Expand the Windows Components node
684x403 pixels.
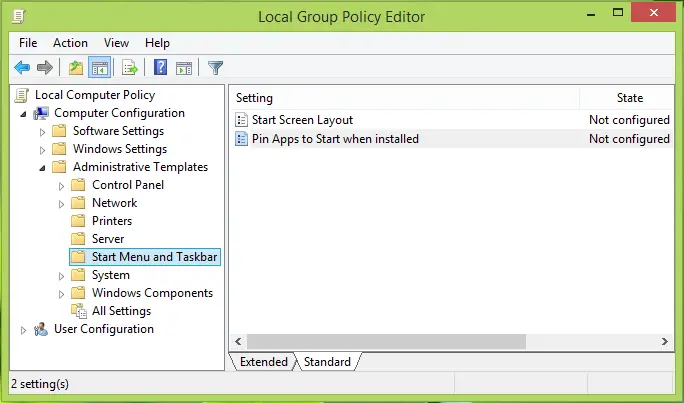coord(62,294)
